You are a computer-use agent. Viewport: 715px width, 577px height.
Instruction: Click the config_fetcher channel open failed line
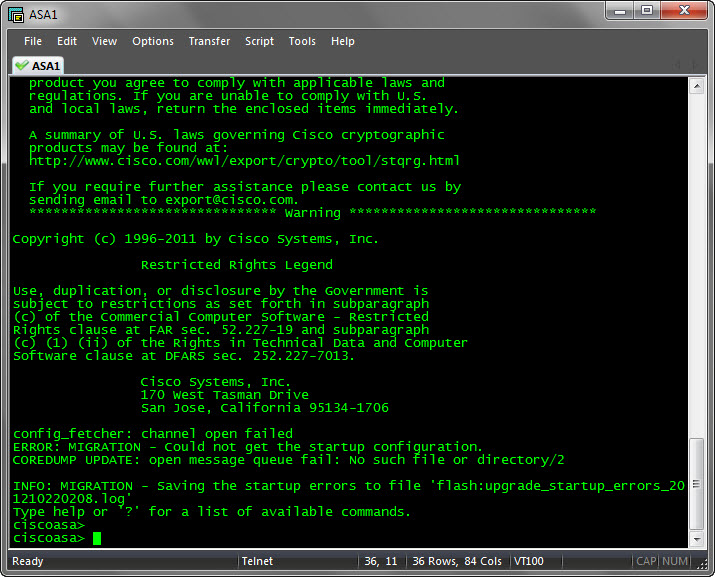coord(153,434)
